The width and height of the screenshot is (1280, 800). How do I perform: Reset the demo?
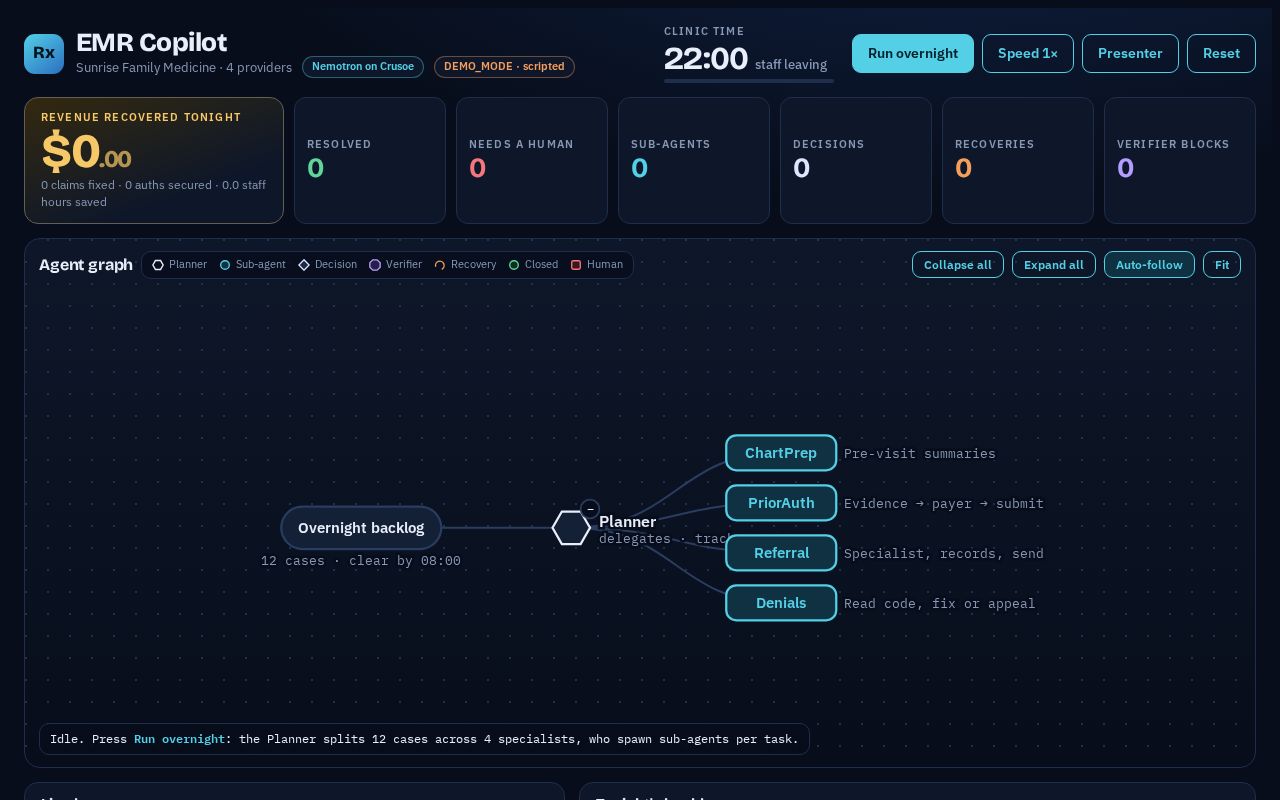pyautogui.click(x=1221, y=53)
